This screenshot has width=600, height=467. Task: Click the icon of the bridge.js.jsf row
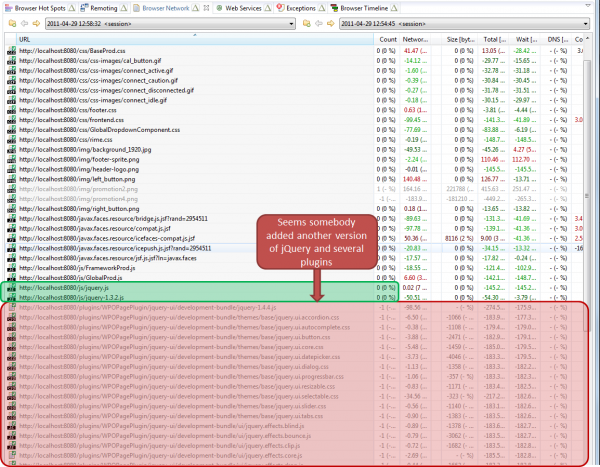[11, 219]
